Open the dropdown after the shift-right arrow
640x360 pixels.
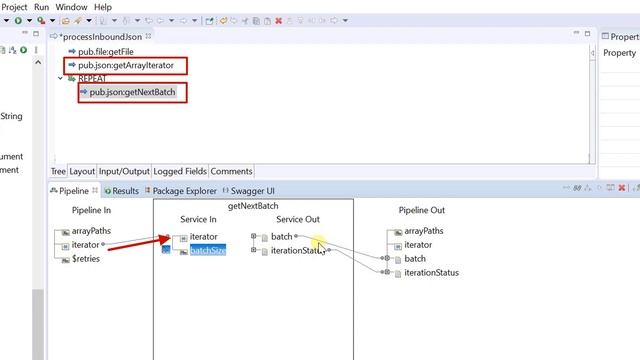click(345, 20)
